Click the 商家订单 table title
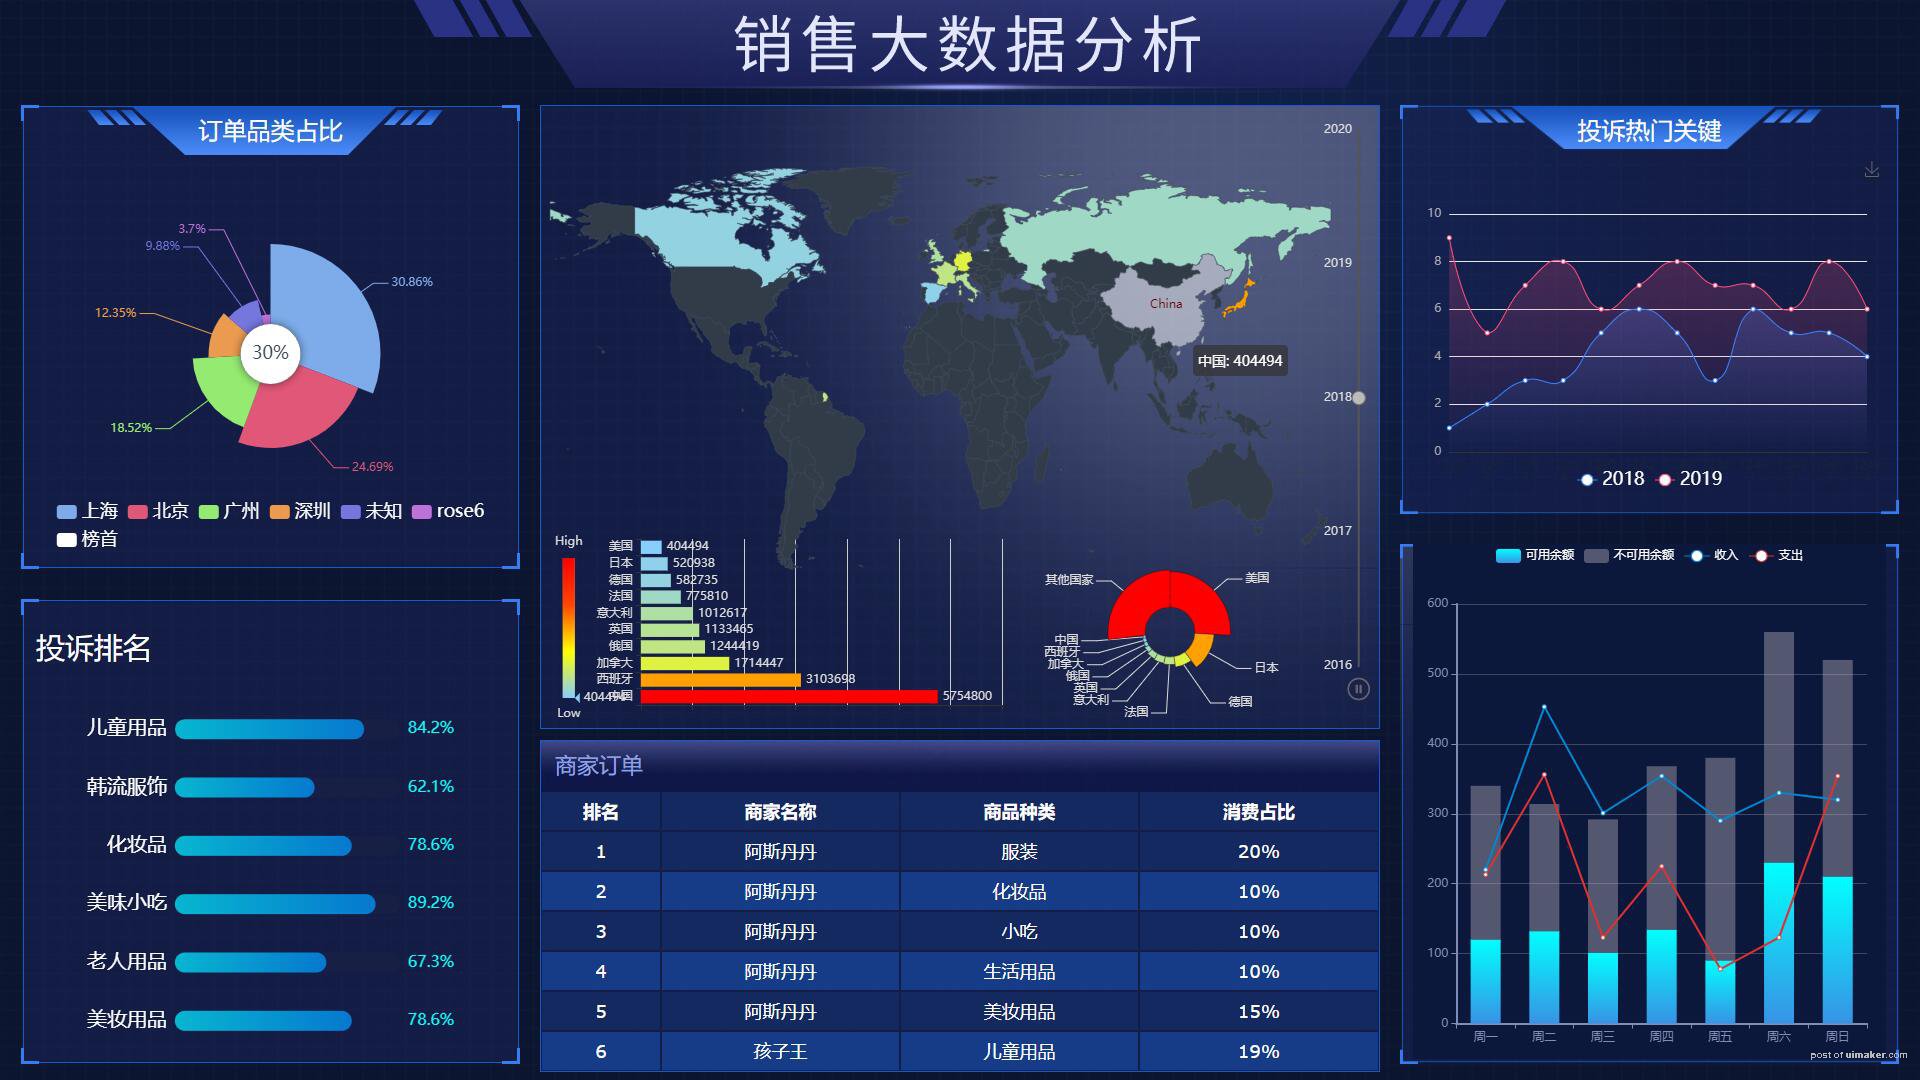This screenshot has height=1080, width=1920. [x=599, y=766]
